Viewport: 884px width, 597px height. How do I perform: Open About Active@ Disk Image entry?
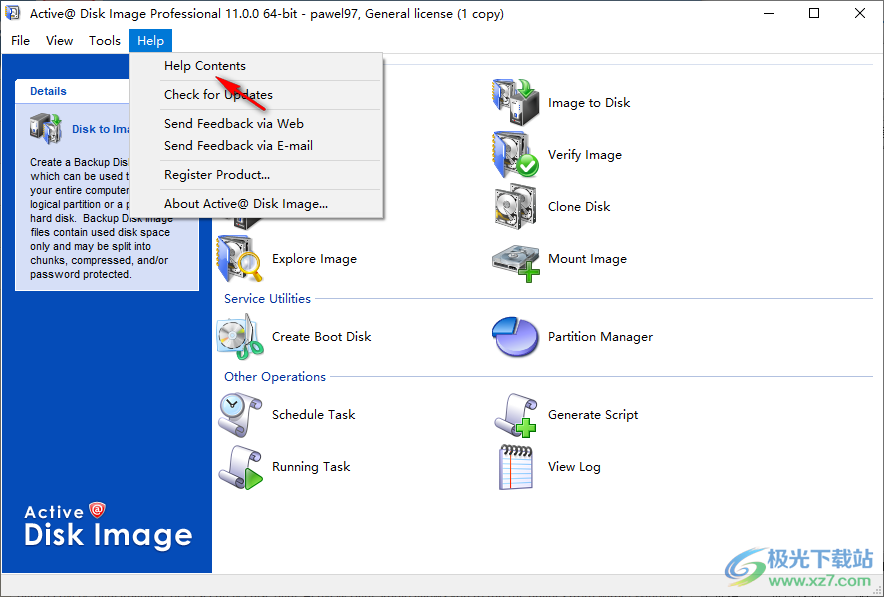pos(246,204)
